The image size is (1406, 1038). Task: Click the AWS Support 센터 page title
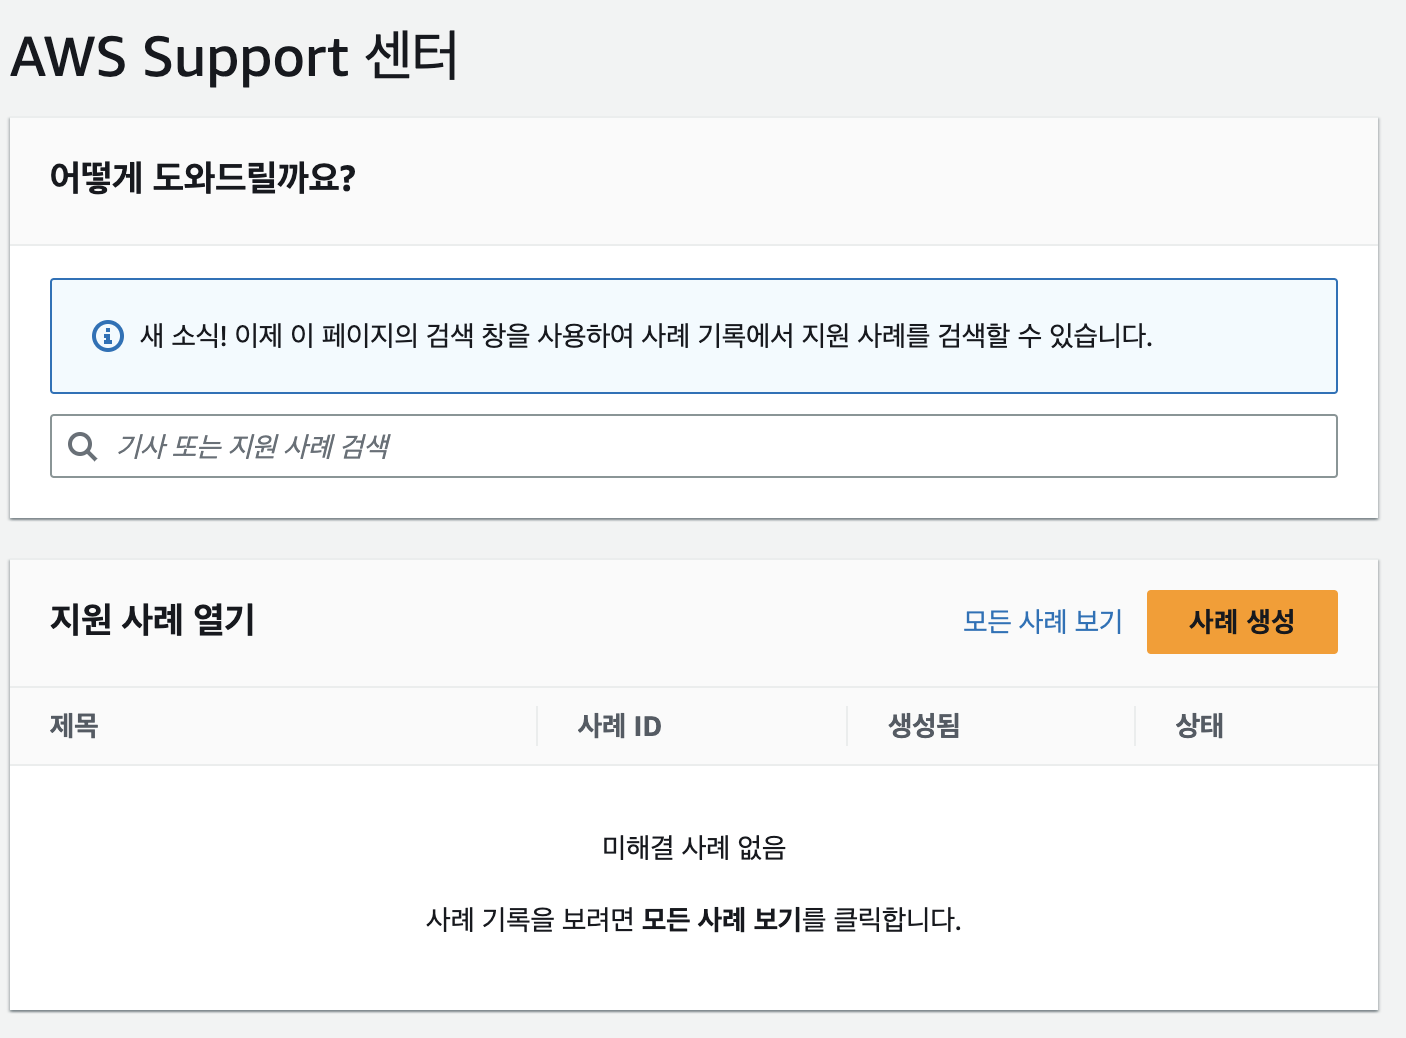(x=234, y=56)
